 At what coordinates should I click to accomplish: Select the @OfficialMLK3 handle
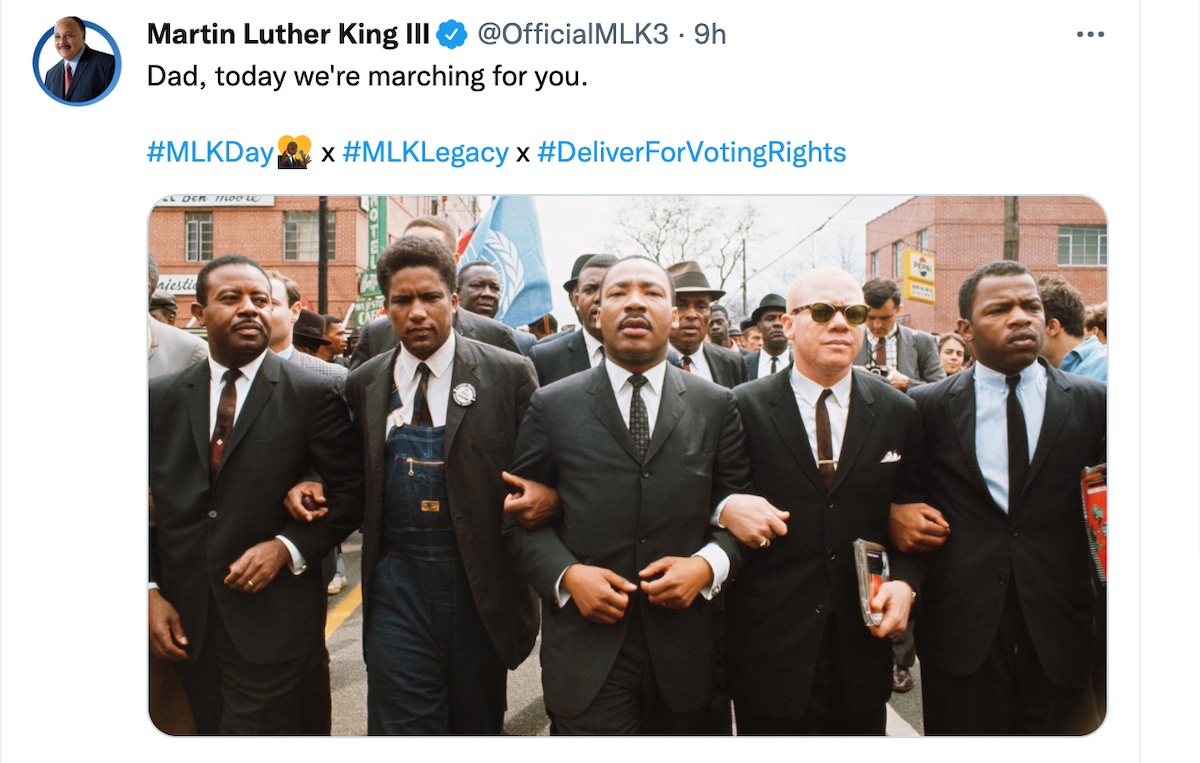(572, 35)
